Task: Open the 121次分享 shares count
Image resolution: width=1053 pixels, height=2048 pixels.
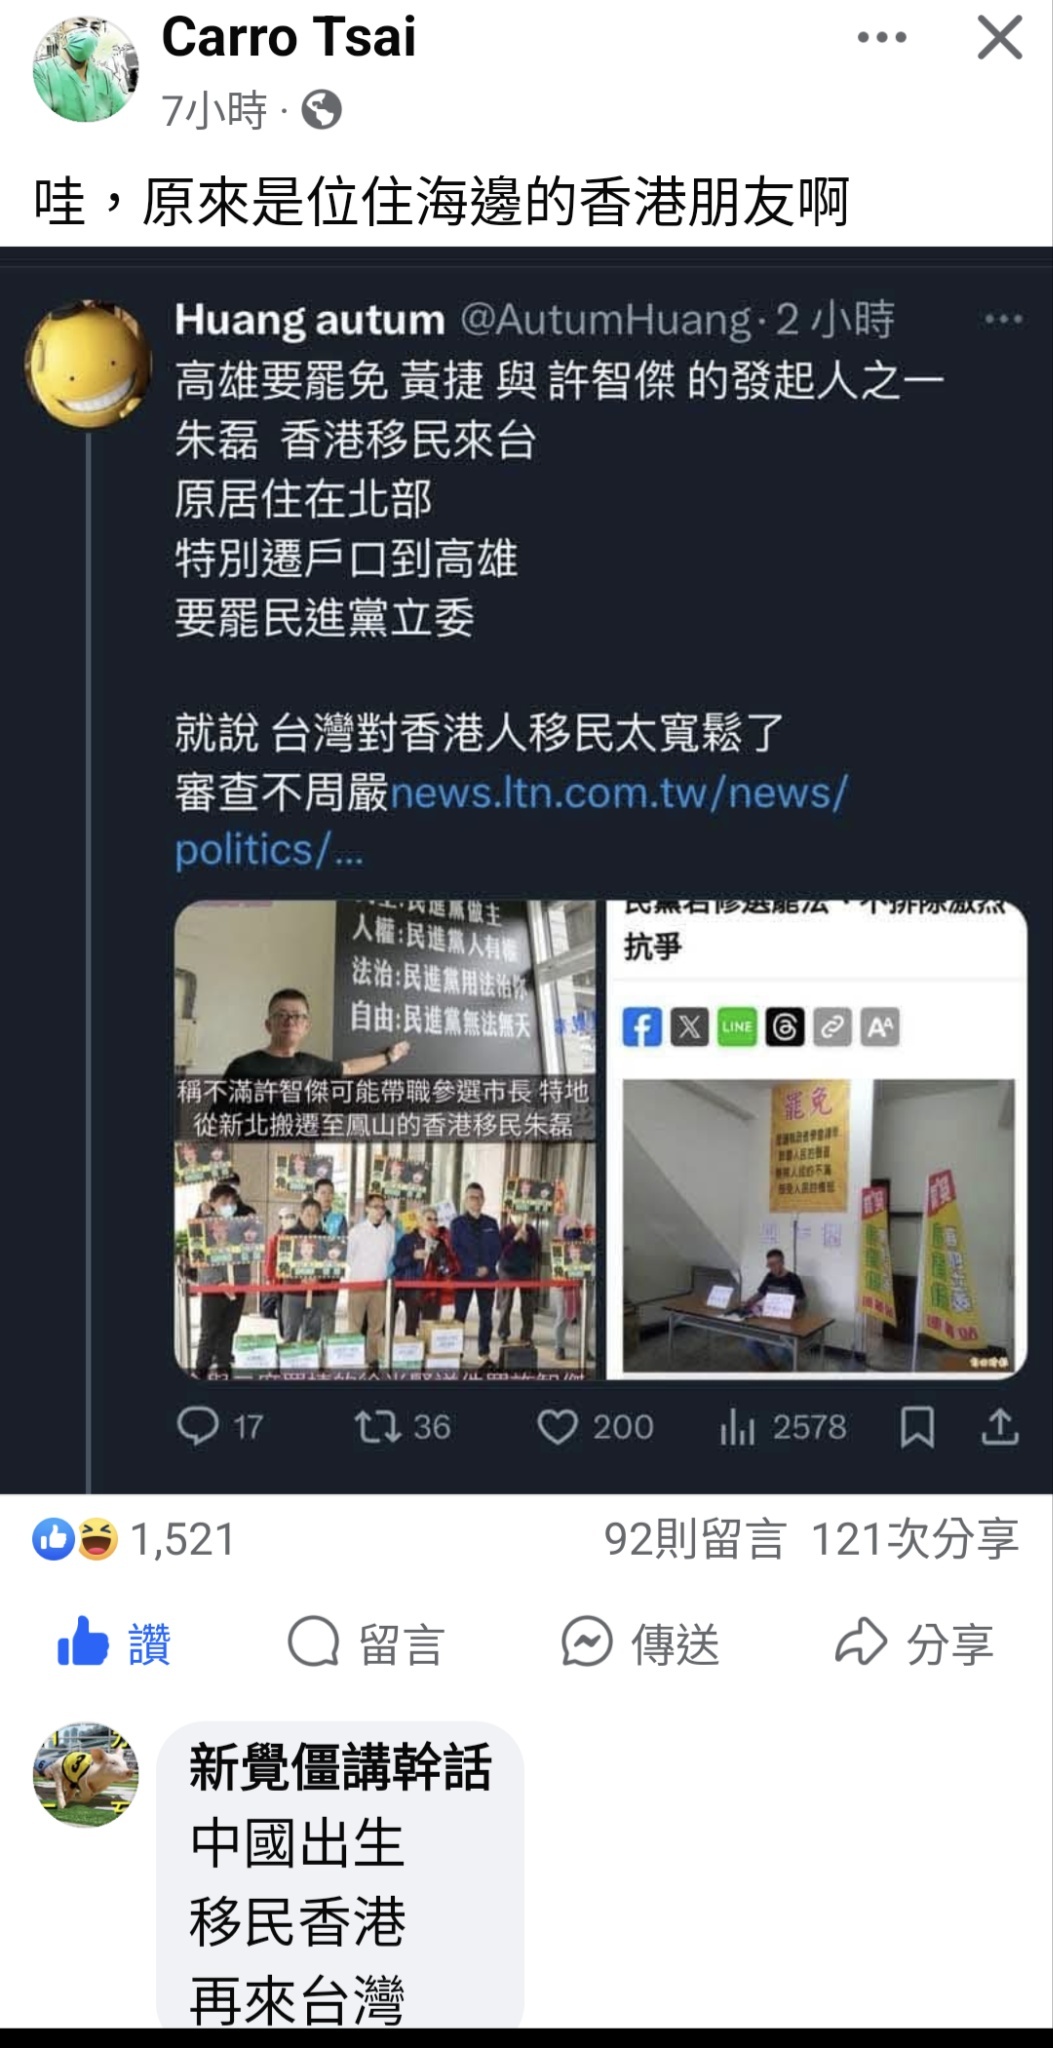Action: (914, 1539)
